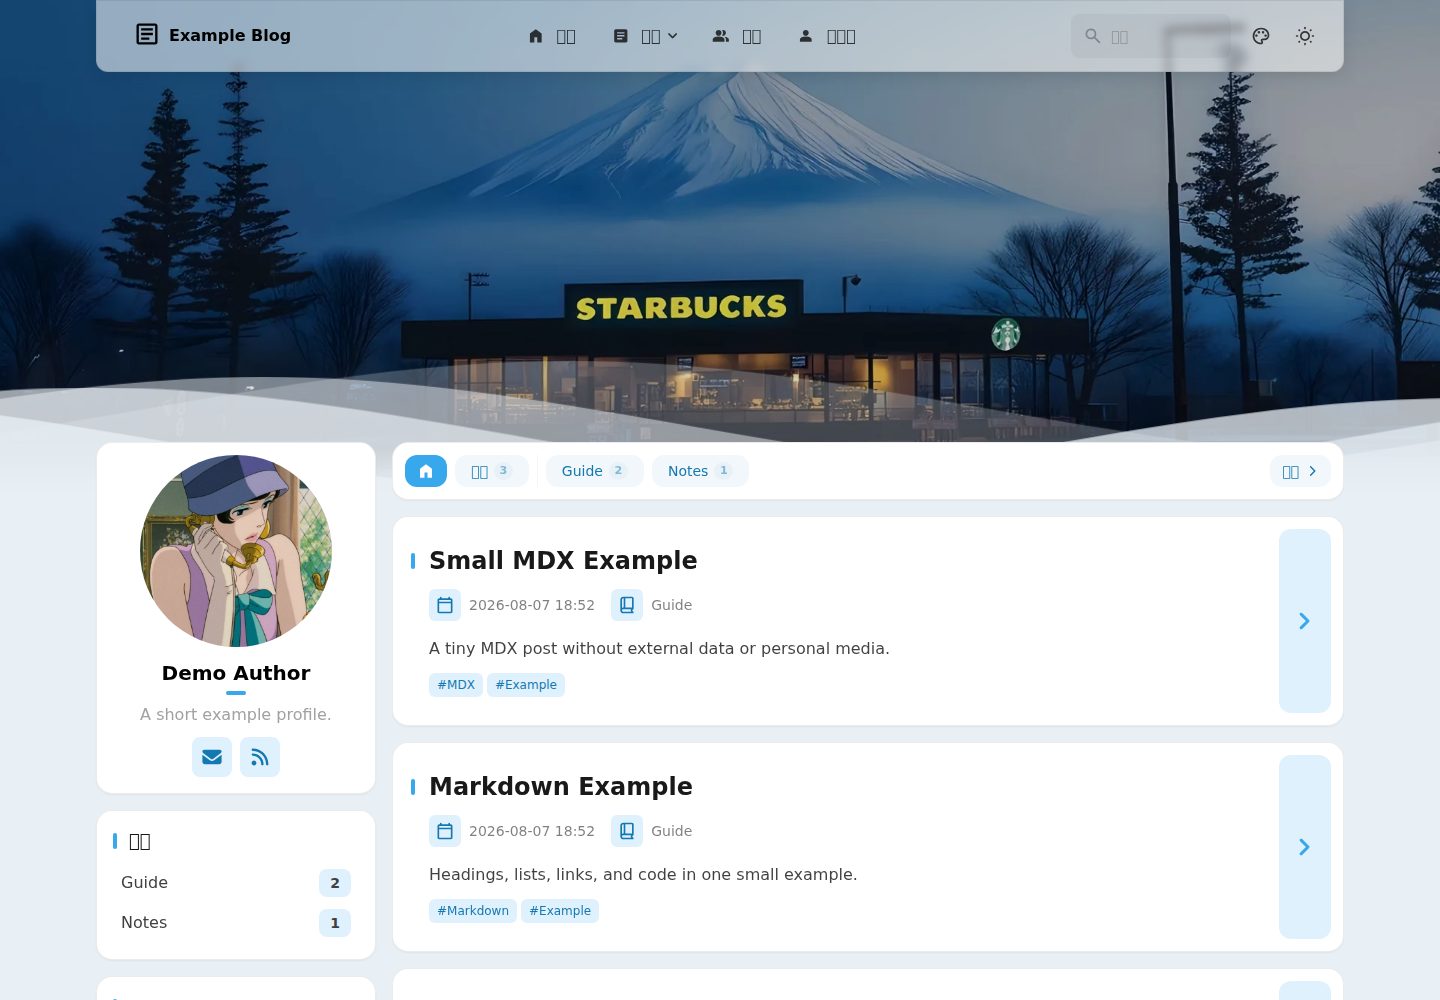1440x1000 pixels.
Task: Select the blue home button in the filter bar
Action: [x=426, y=471]
